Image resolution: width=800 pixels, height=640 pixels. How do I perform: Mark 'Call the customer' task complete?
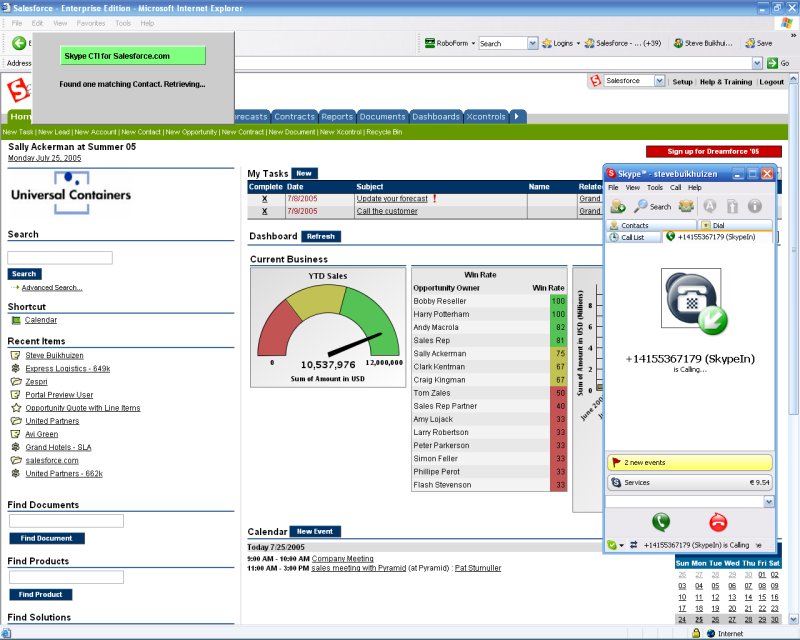pyautogui.click(x=265, y=211)
